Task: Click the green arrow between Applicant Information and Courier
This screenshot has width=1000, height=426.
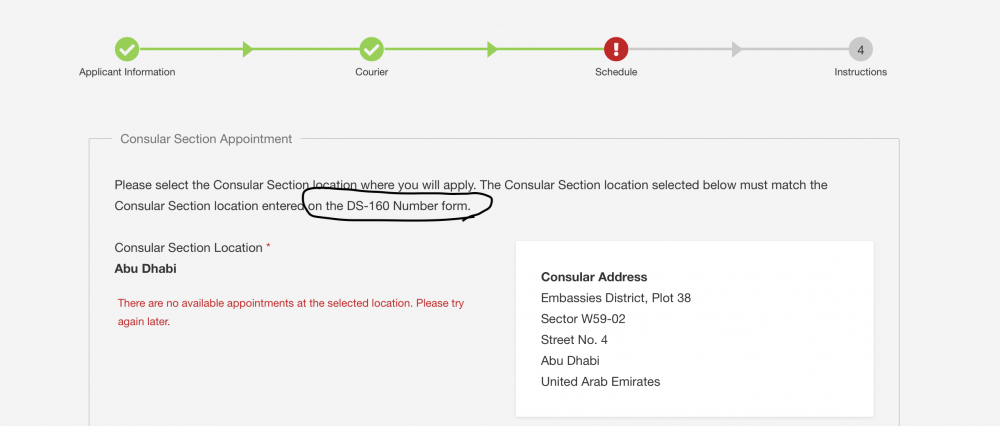Action: tap(248, 49)
